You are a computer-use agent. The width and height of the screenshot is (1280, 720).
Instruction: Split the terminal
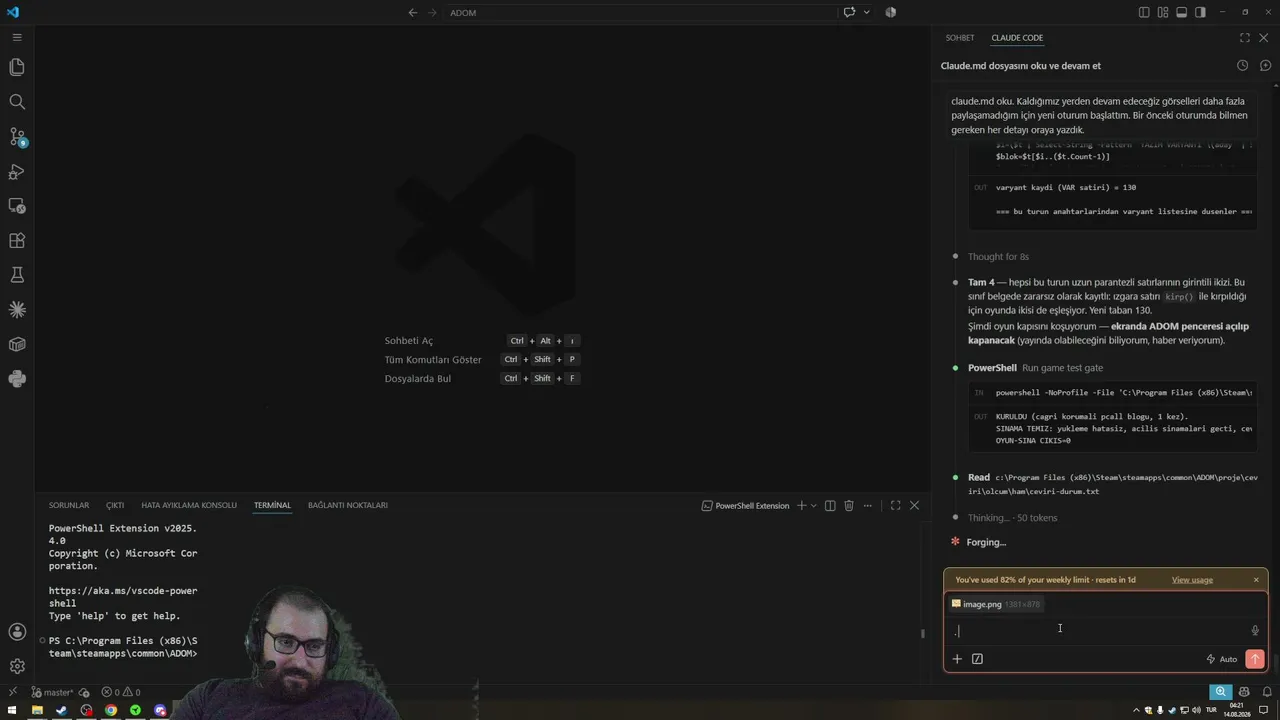[829, 506]
